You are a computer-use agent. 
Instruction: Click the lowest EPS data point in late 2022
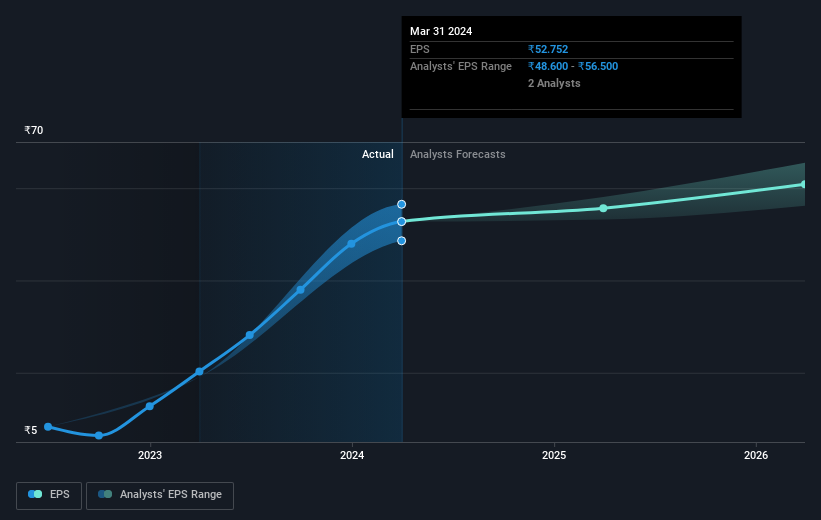[99, 435]
